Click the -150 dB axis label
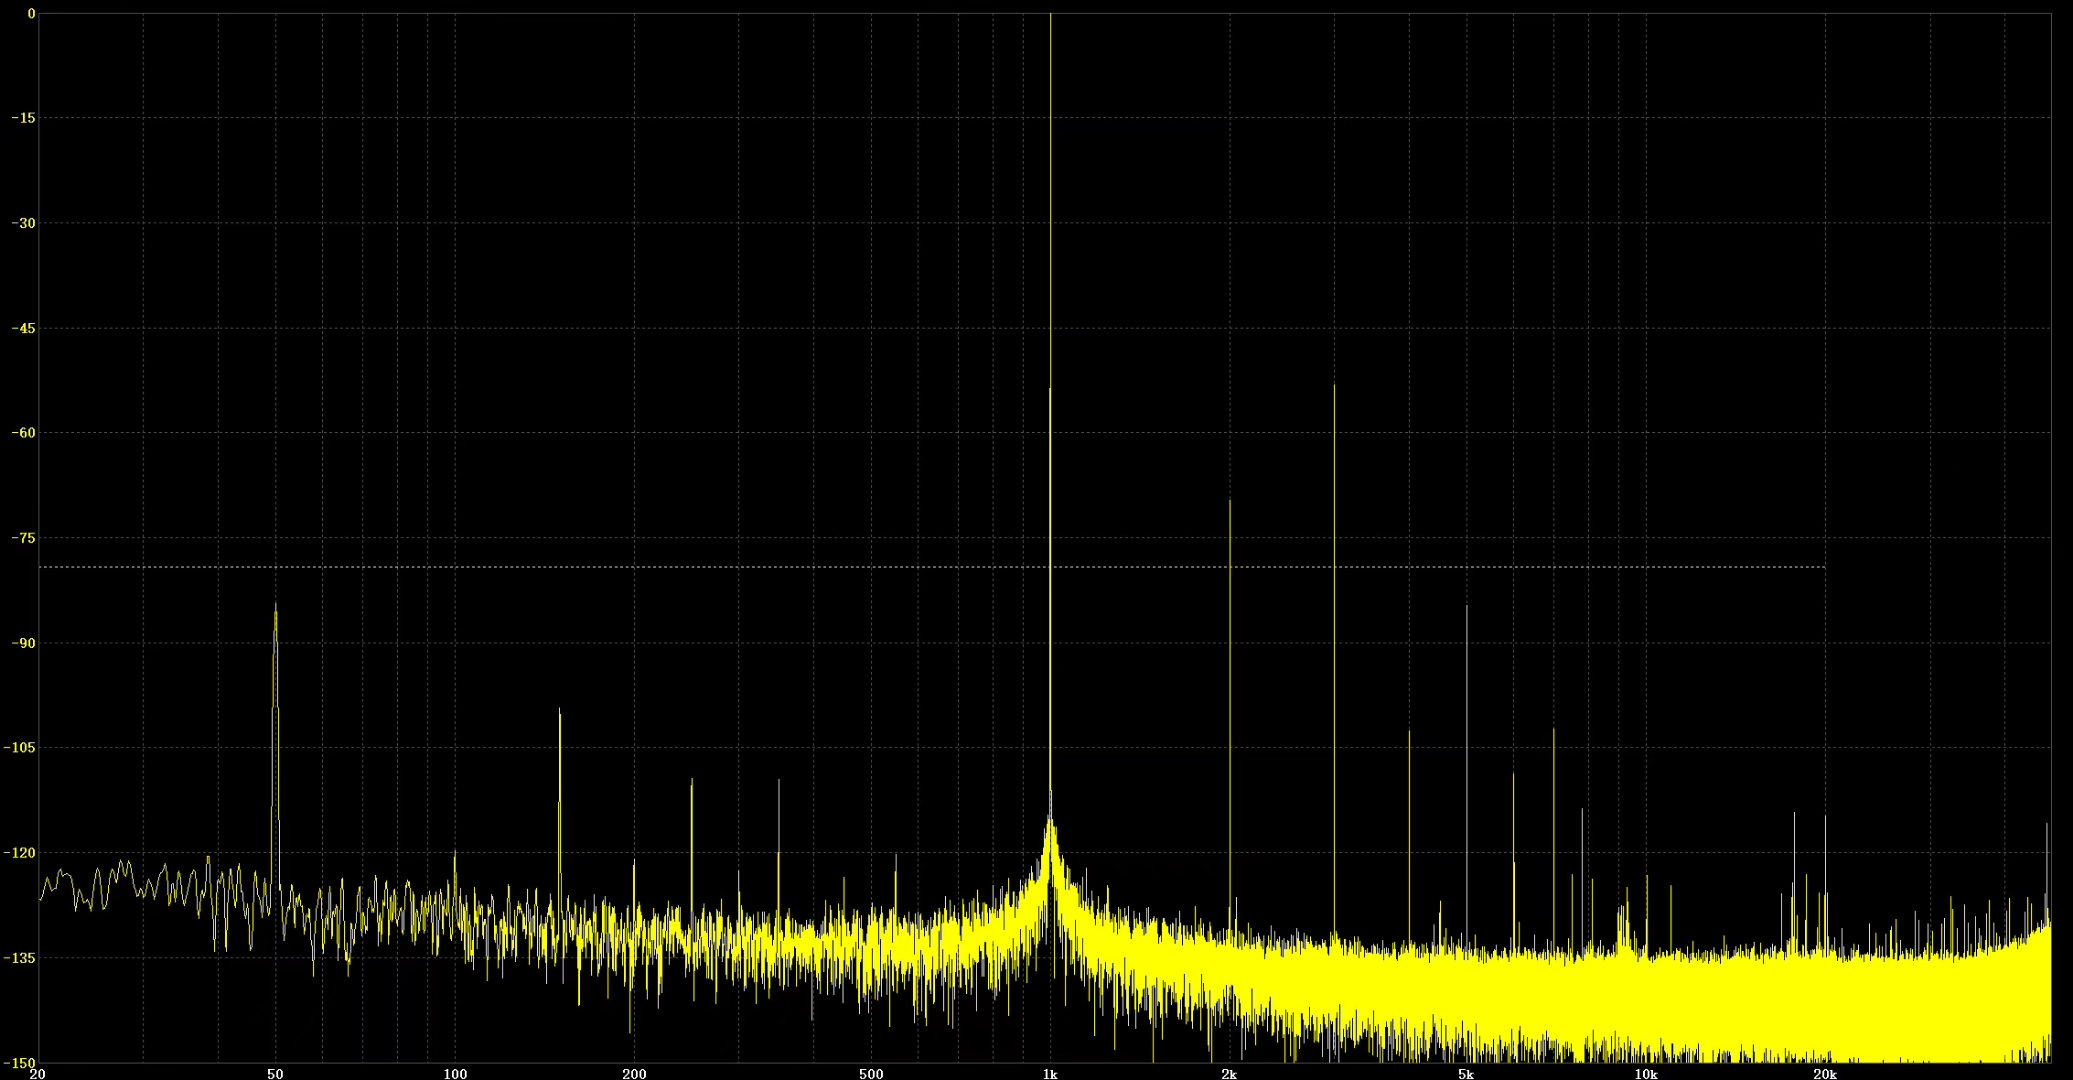Viewport: 2073px width, 1080px height. pyautogui.click(x=20, y=1063)
